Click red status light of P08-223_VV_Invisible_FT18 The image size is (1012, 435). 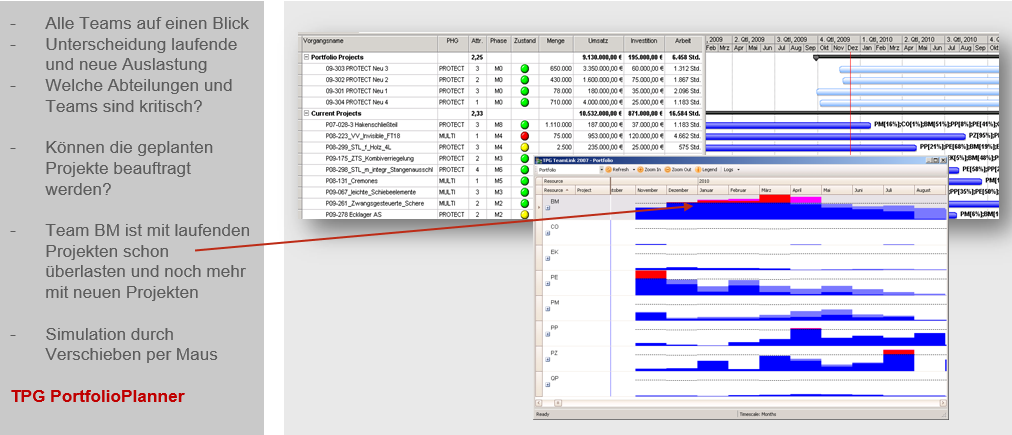525,135
